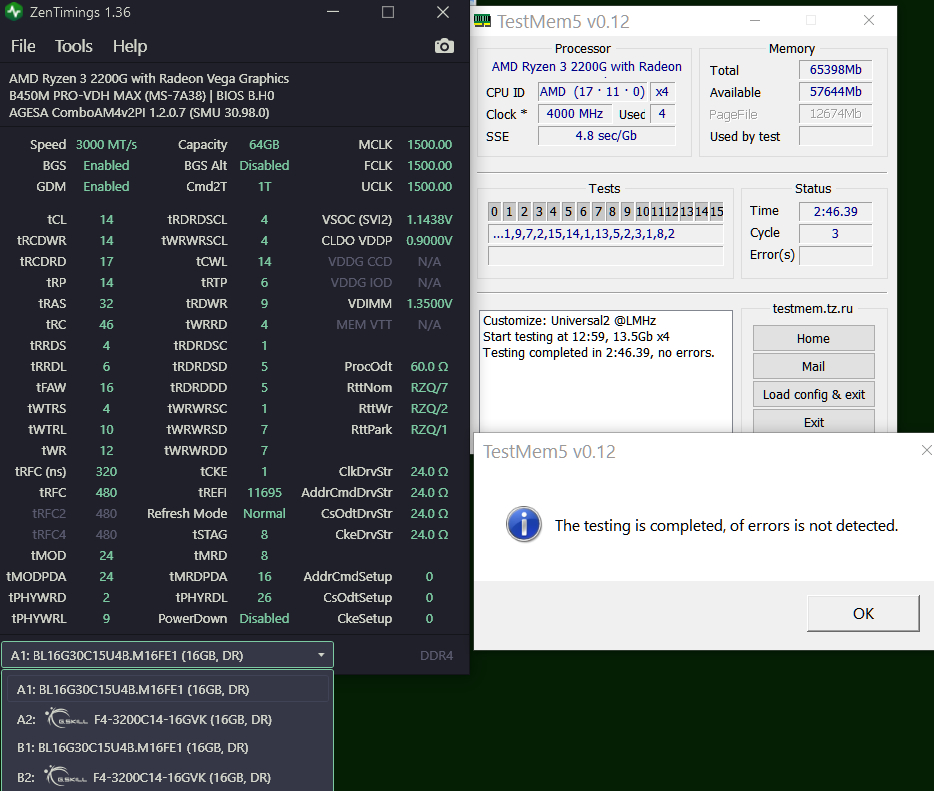The width and height of the screenshot is (934, 791).
Task: Click the Capacity value 64GB
Action: point(264,145)
